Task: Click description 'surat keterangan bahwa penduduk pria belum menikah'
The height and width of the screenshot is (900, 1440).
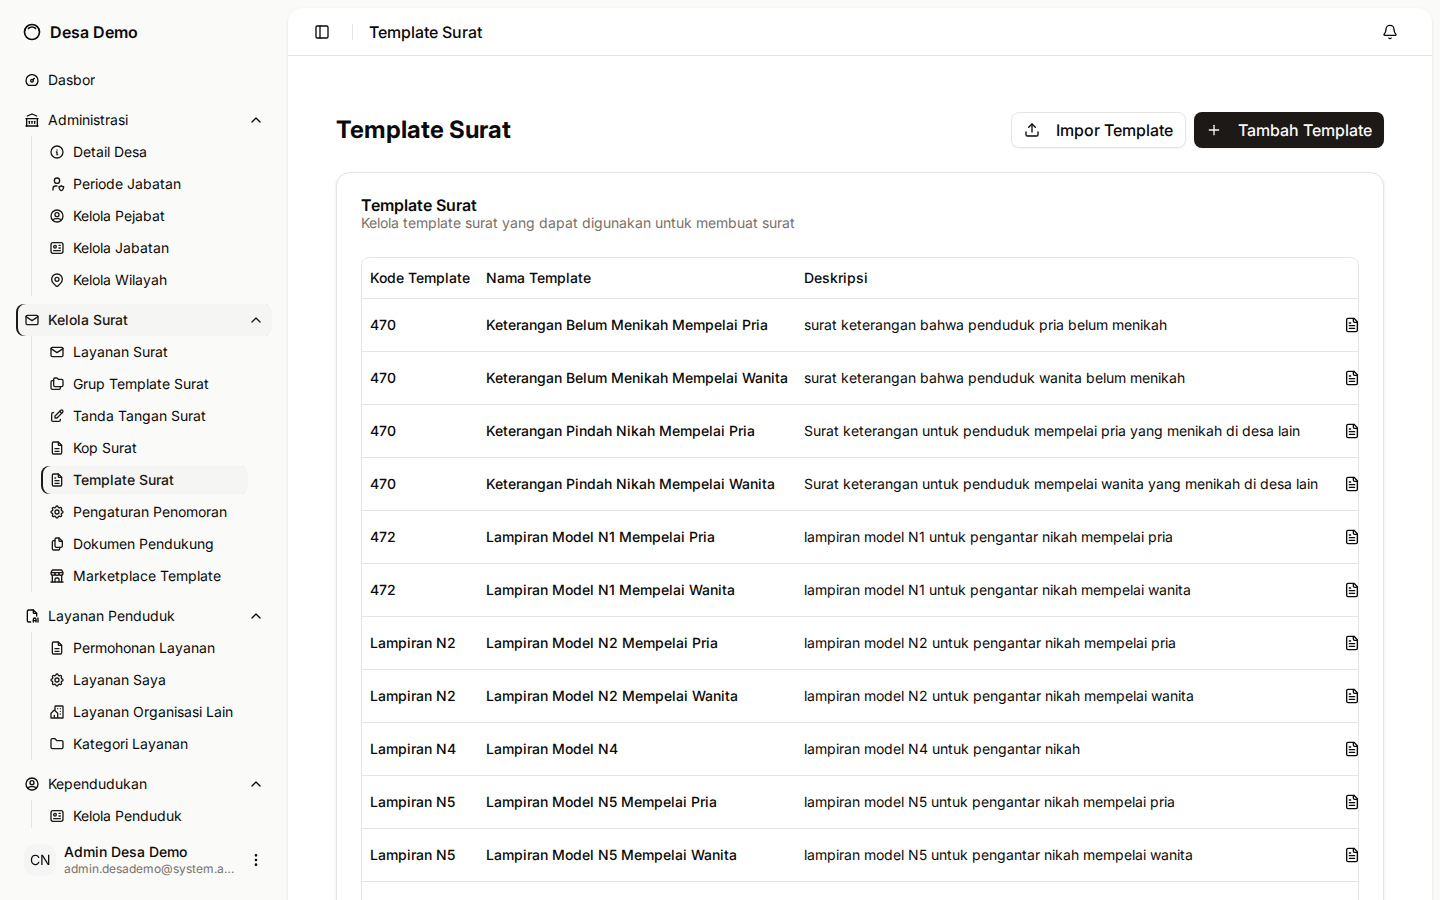Action: (985, 325)
